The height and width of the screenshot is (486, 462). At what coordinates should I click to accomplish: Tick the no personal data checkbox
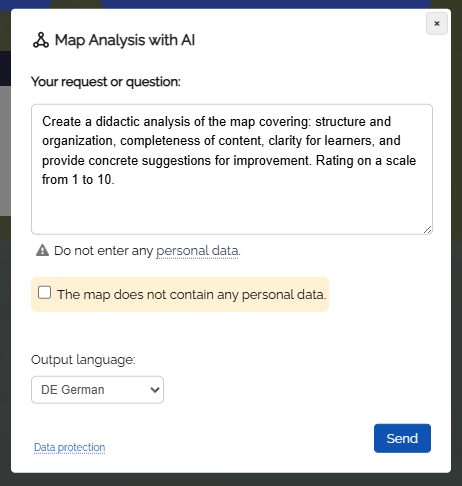pos(44,293)
